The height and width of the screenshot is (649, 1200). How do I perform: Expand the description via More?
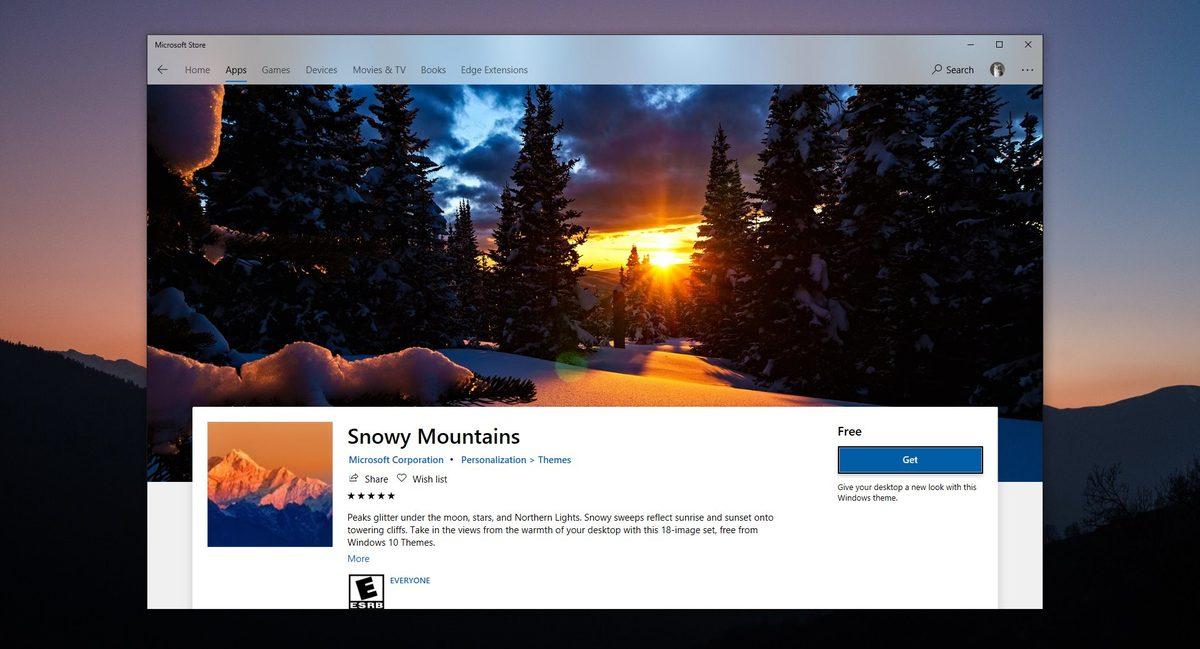tap(357, 558)
